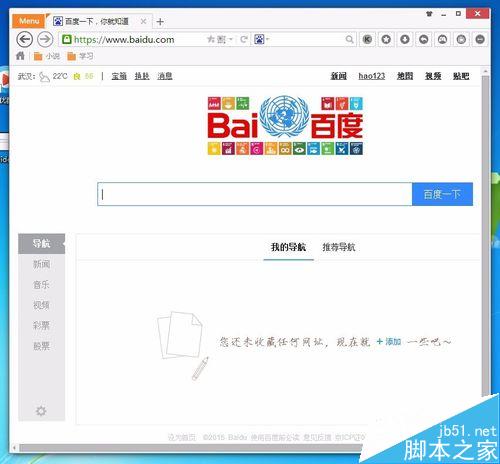Click the star bookmarks toolbar button

(386, 39)
